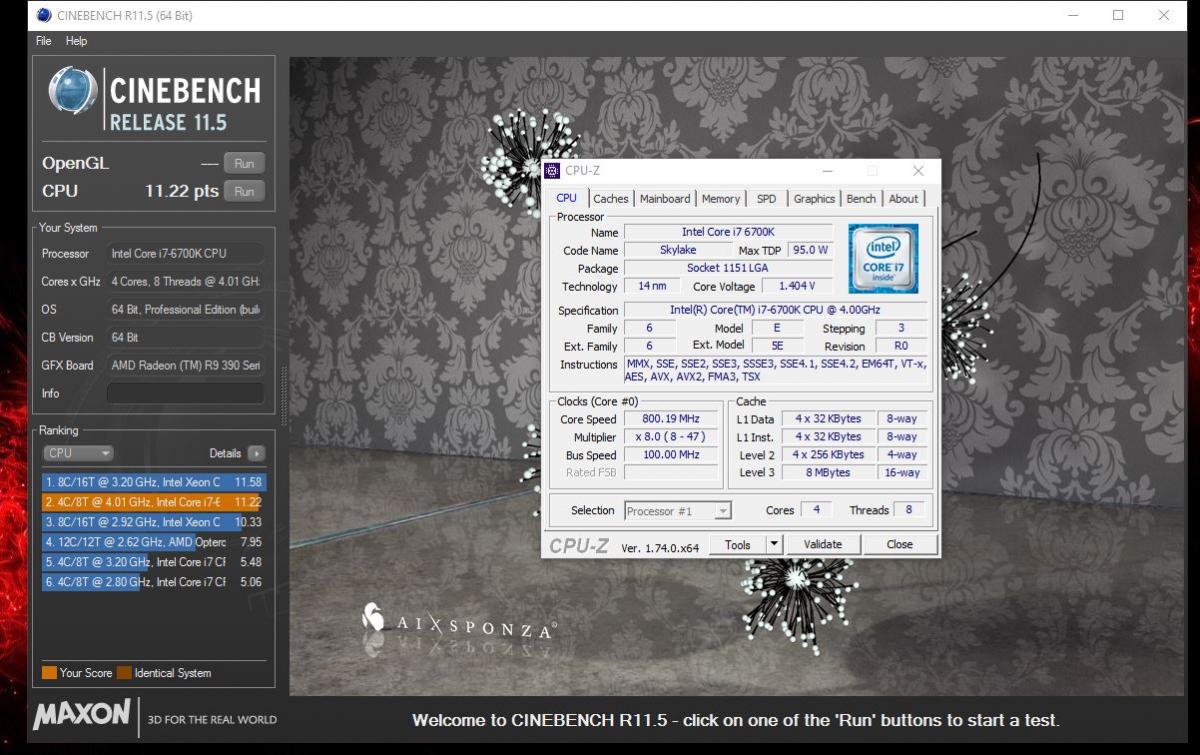Click the Cores x GHz field
The height and width of the screenshot is (755, 1200).
185,282
